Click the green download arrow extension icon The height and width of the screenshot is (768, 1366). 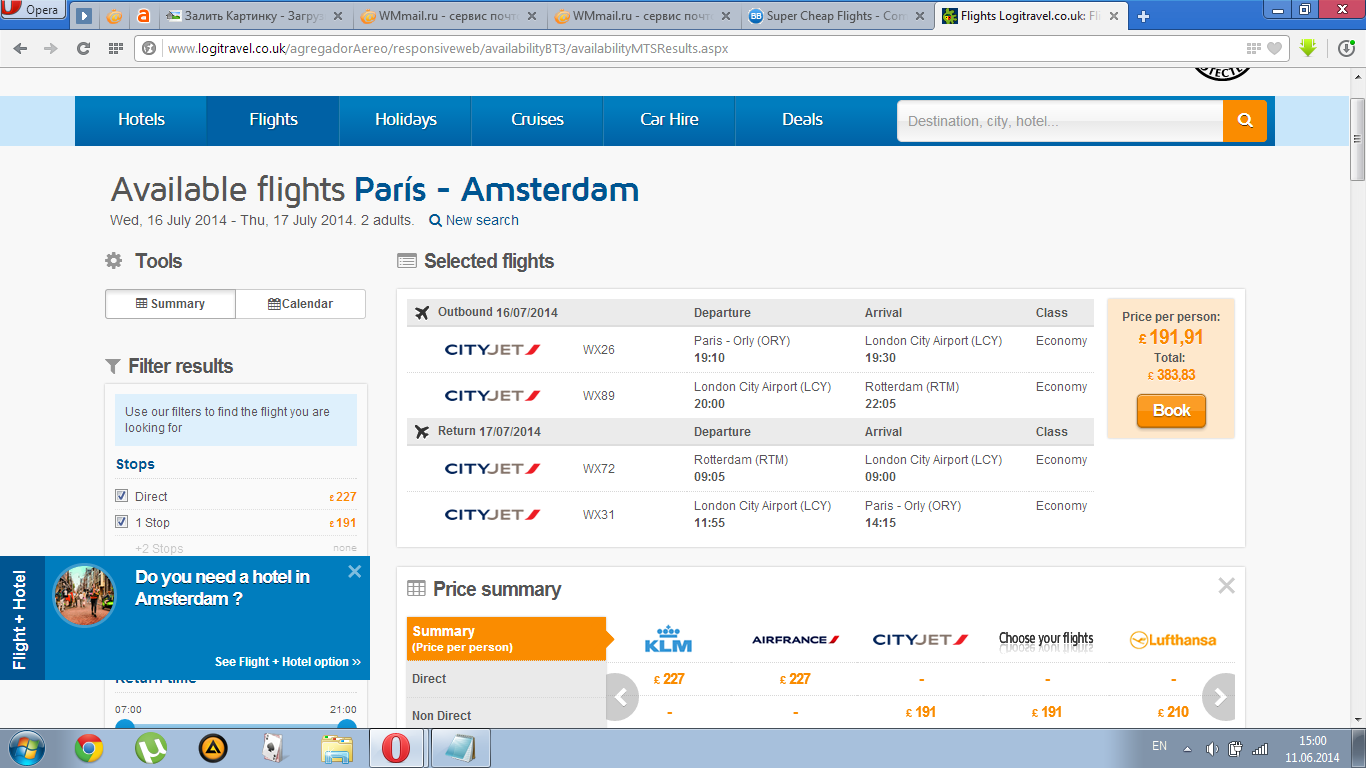1308,48
